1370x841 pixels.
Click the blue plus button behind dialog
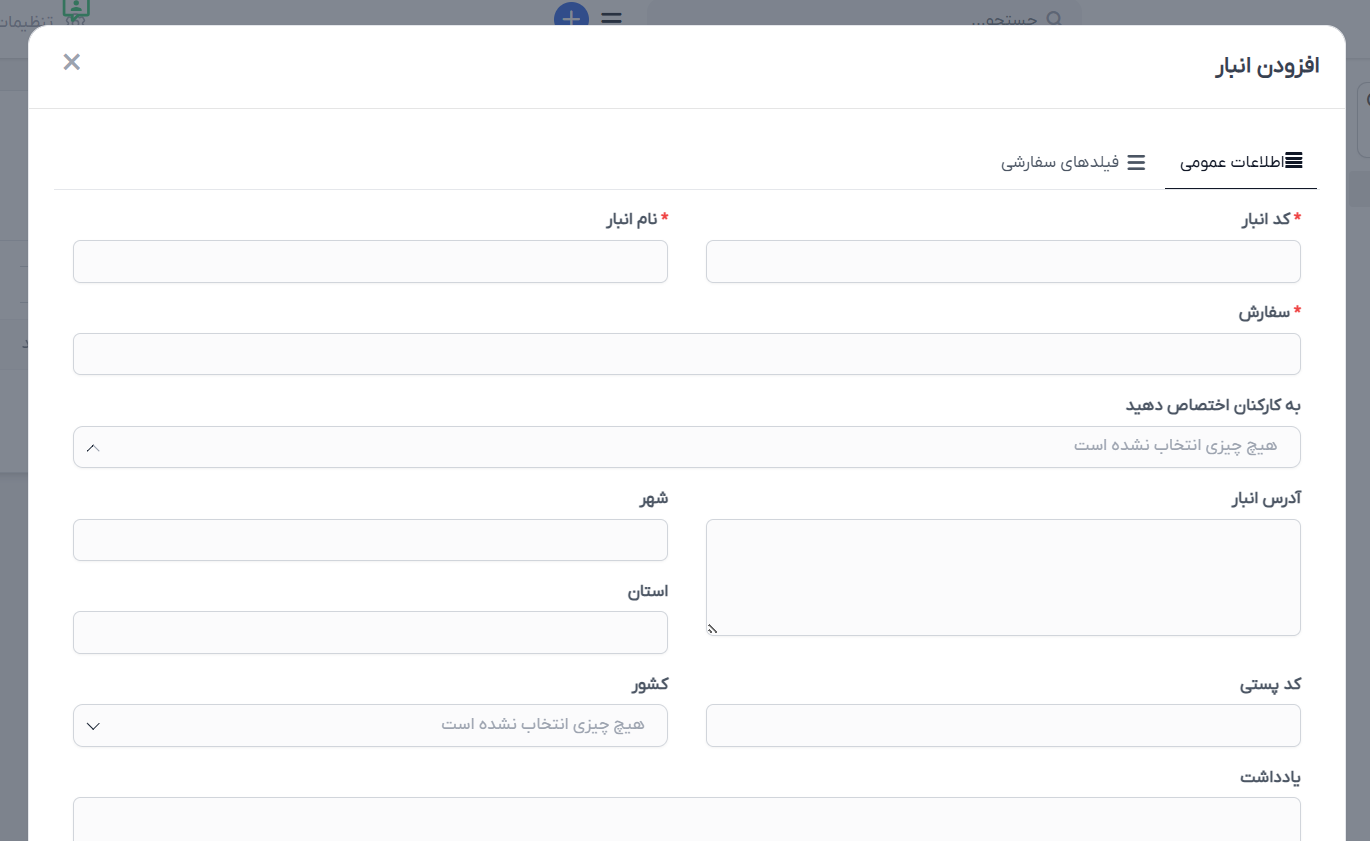(x=571, y=14)
